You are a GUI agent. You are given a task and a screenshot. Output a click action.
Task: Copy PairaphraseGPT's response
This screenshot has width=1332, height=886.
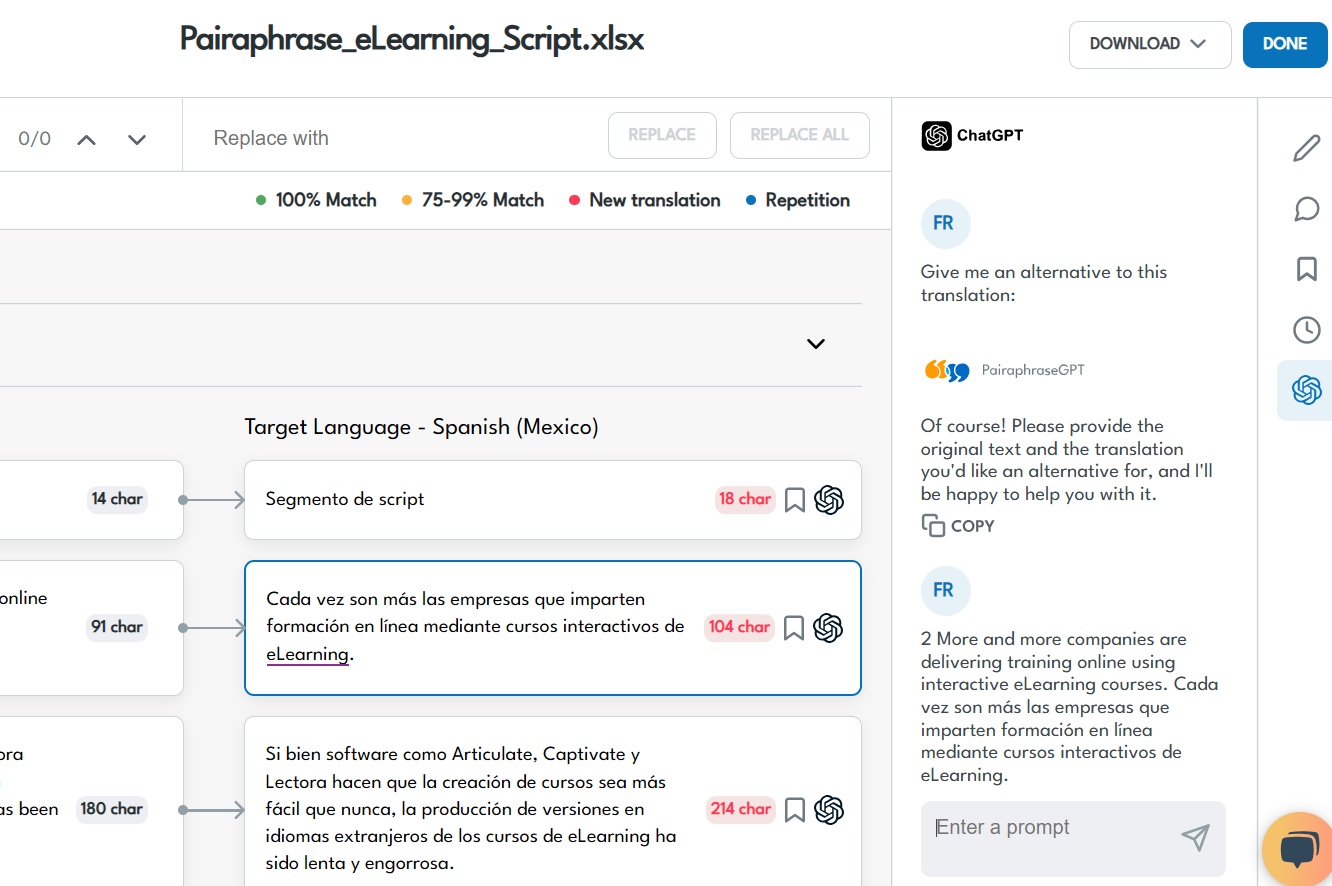(957, 525)
